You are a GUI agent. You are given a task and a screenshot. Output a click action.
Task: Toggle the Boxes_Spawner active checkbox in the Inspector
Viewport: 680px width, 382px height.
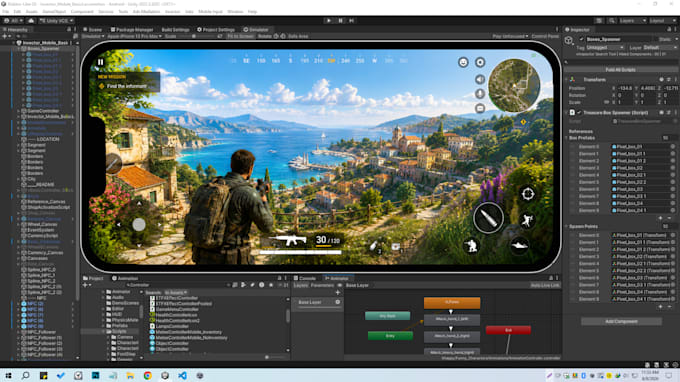[581, 39]
